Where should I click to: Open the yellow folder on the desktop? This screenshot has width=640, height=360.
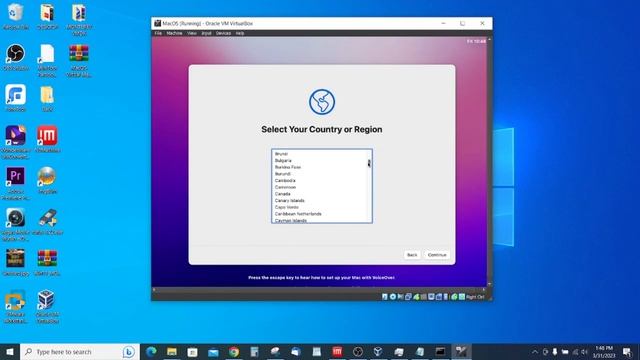pyautogui.click(x=47, y=98)
